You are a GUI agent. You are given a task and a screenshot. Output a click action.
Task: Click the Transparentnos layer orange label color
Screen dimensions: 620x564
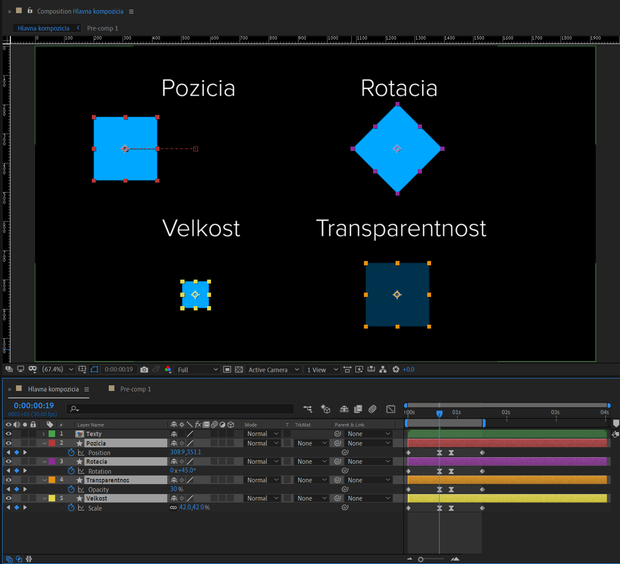[52, 480]
